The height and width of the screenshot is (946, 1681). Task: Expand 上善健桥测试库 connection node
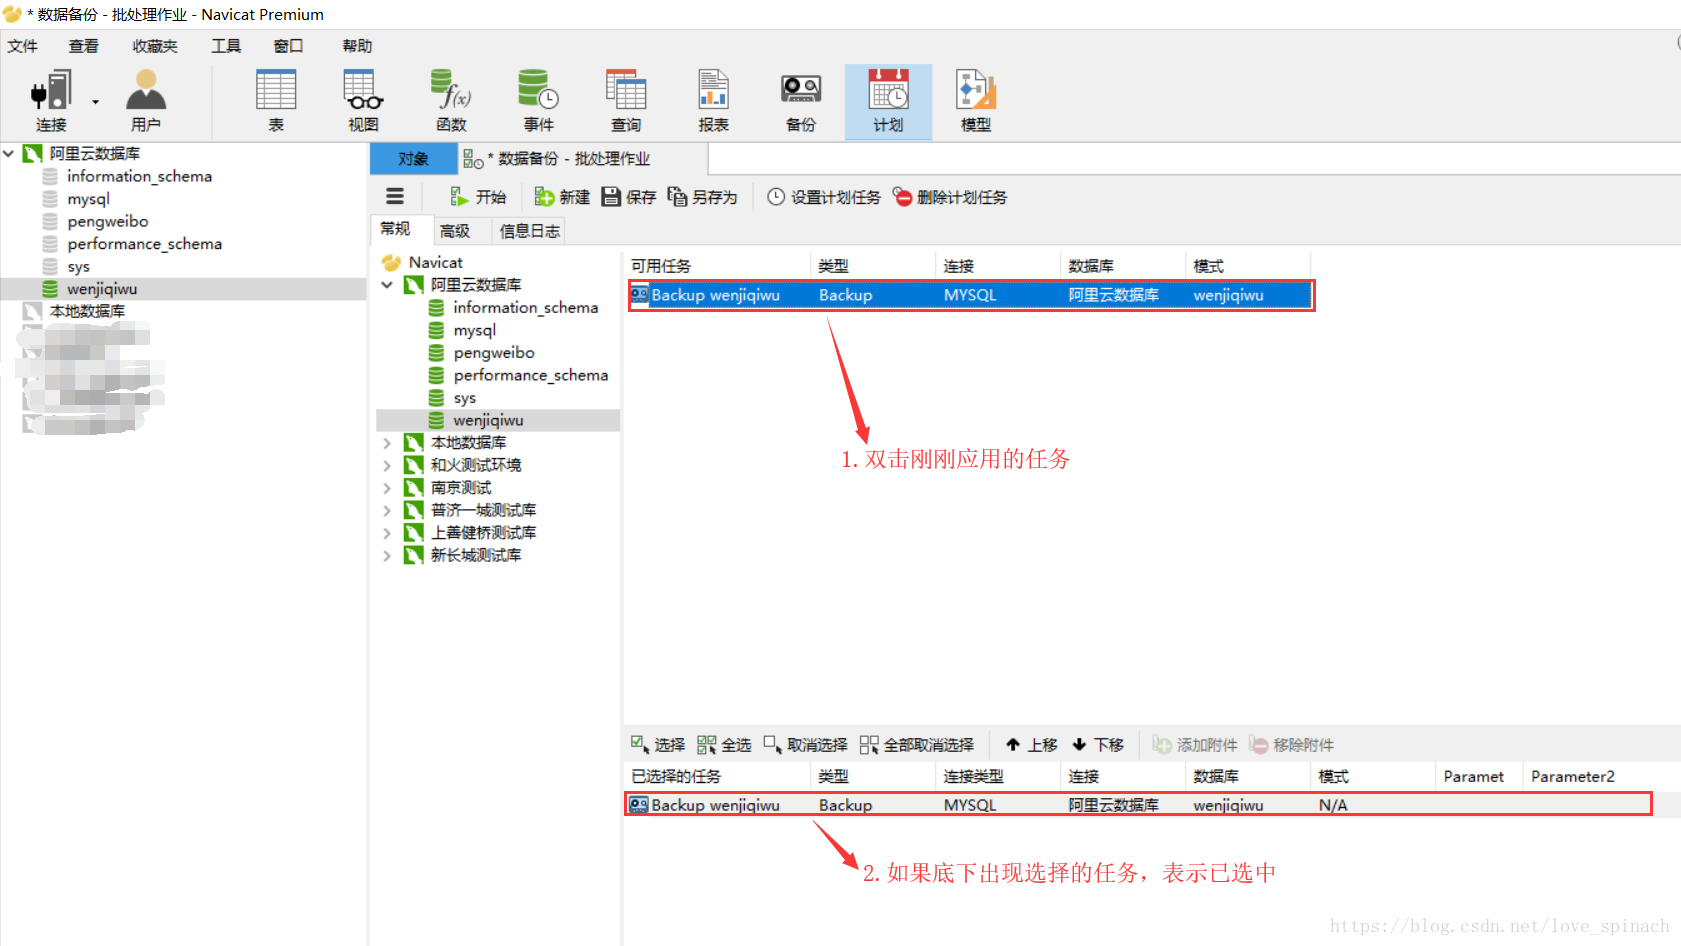387,533
